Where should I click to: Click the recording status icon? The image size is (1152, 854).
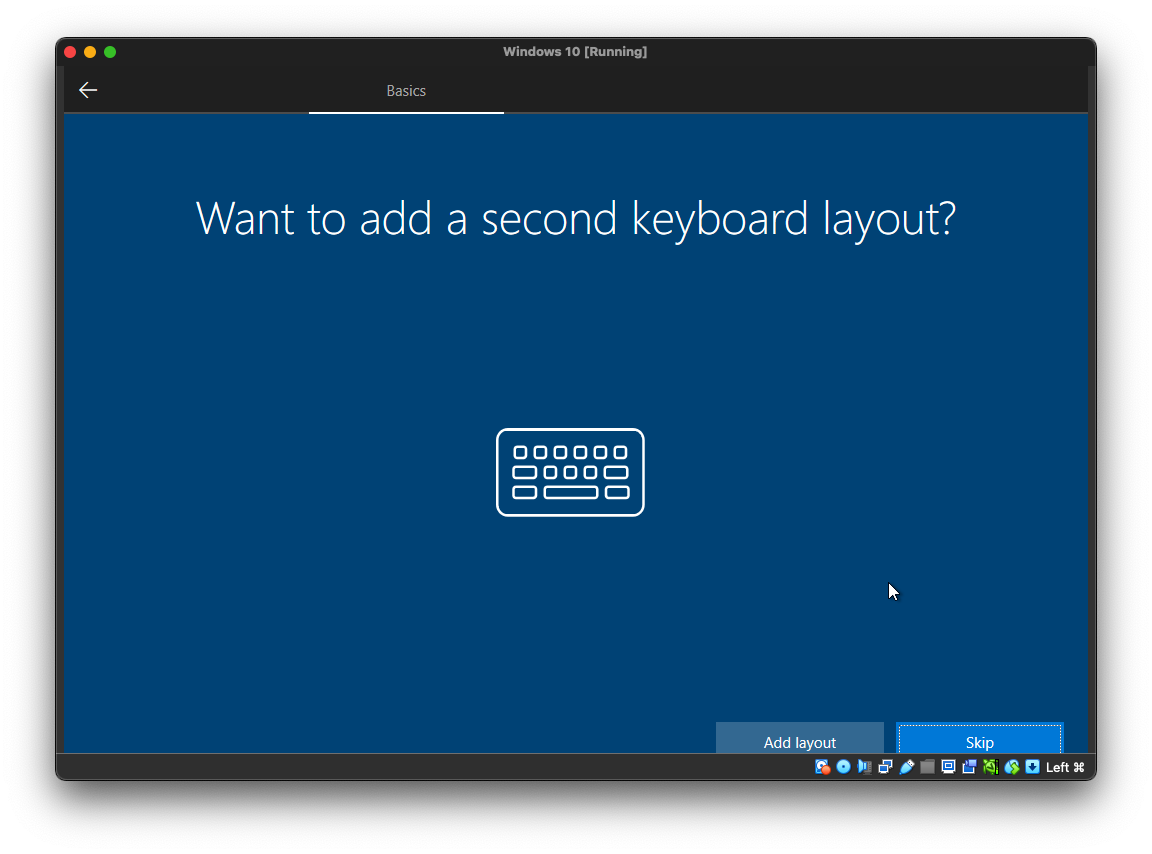click(x=969, y=767)
